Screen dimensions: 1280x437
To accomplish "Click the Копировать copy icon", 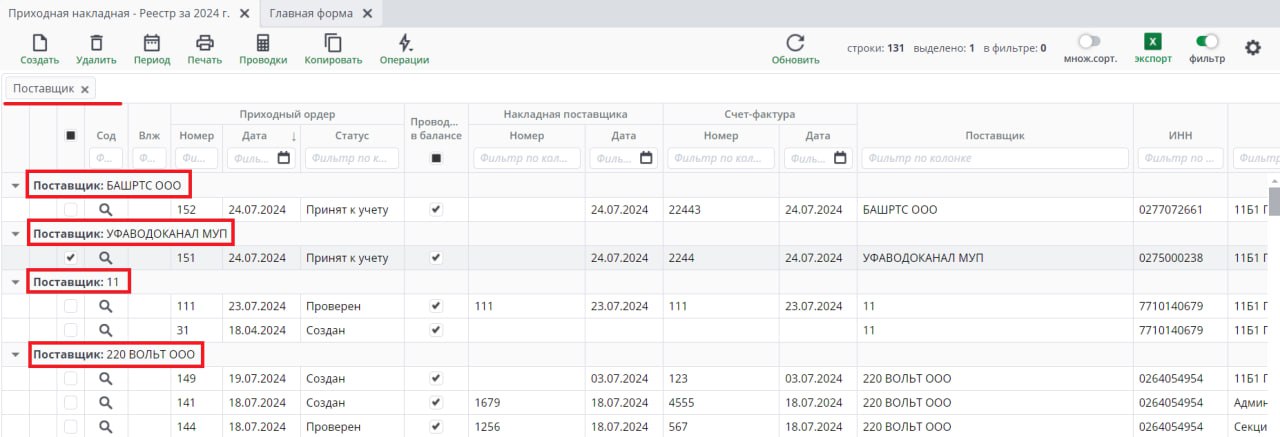I will (333, 43).
